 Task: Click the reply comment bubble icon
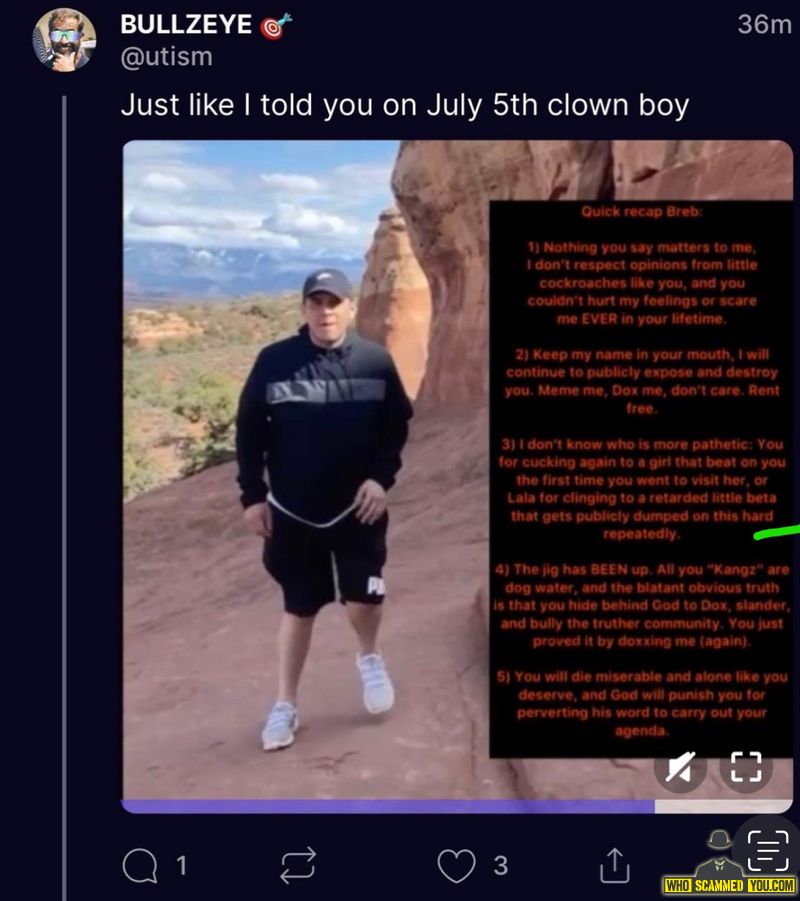point(140,865)
